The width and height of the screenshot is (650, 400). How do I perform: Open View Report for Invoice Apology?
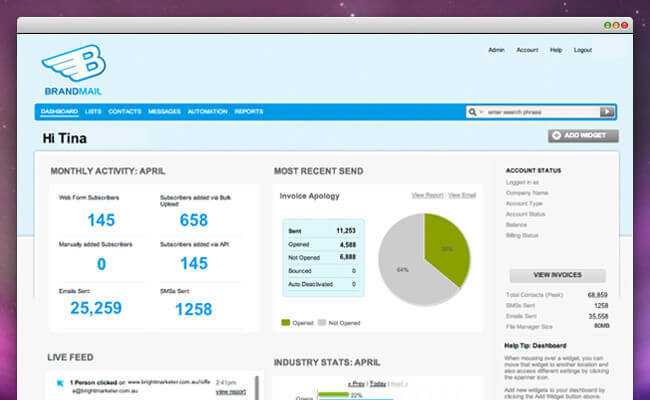coord(427,195)
